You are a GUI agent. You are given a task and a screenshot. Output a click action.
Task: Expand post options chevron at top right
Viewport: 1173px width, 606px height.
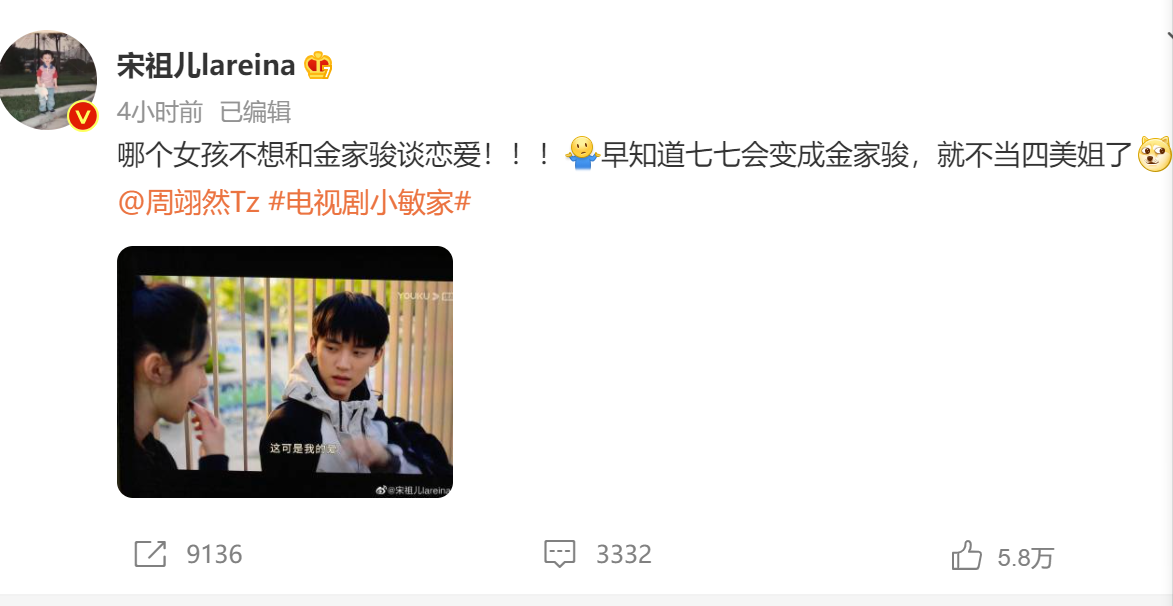[1168, 36]
